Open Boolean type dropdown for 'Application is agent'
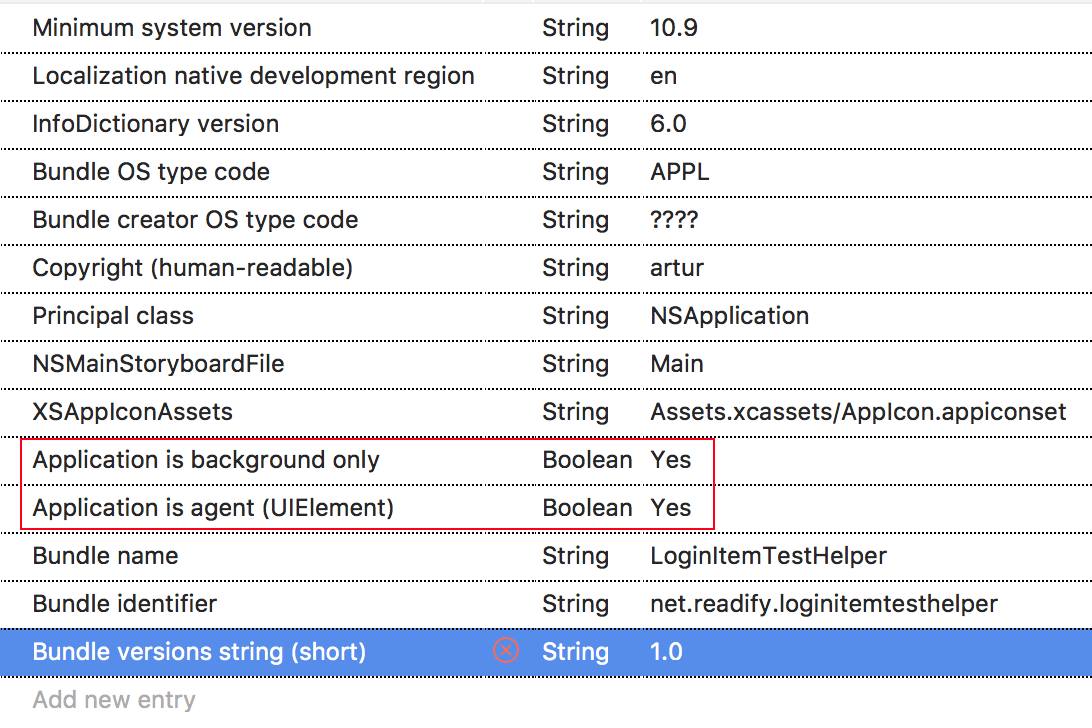Viewport: 1092px width, 728px height. pyautogui.click(x=587, y=508)
